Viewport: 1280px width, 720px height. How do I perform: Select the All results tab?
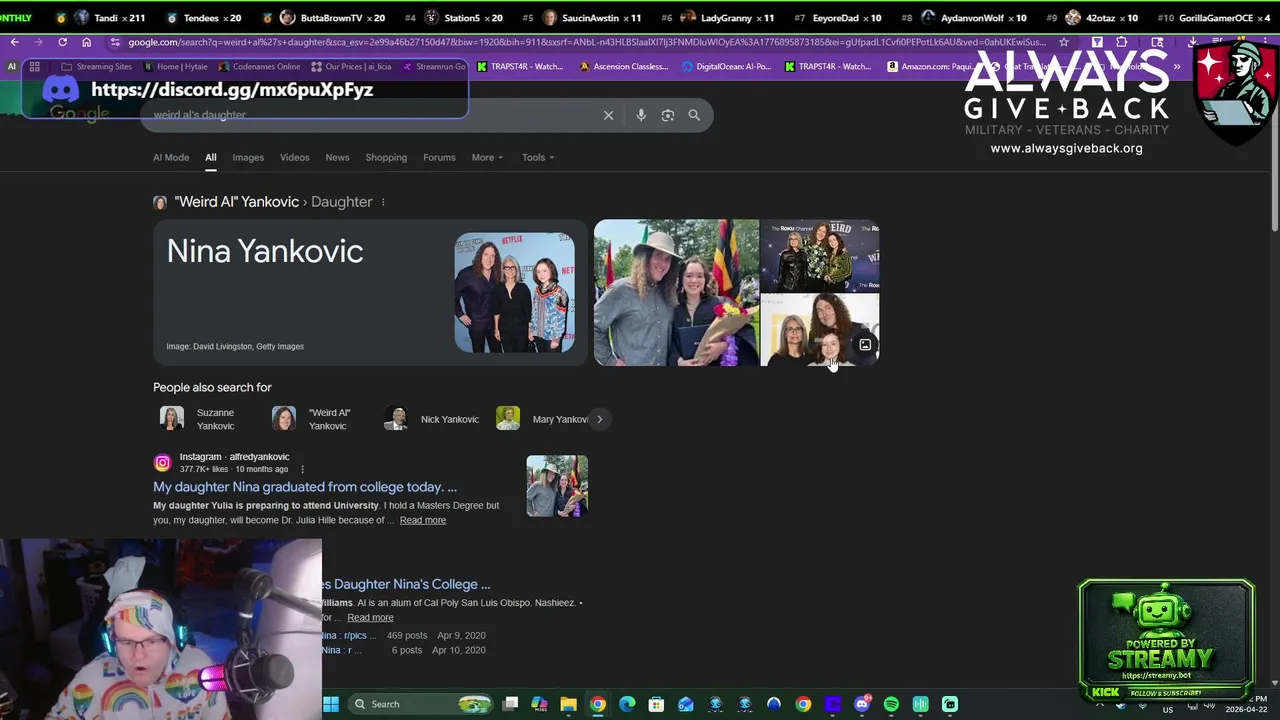[211, 157]
